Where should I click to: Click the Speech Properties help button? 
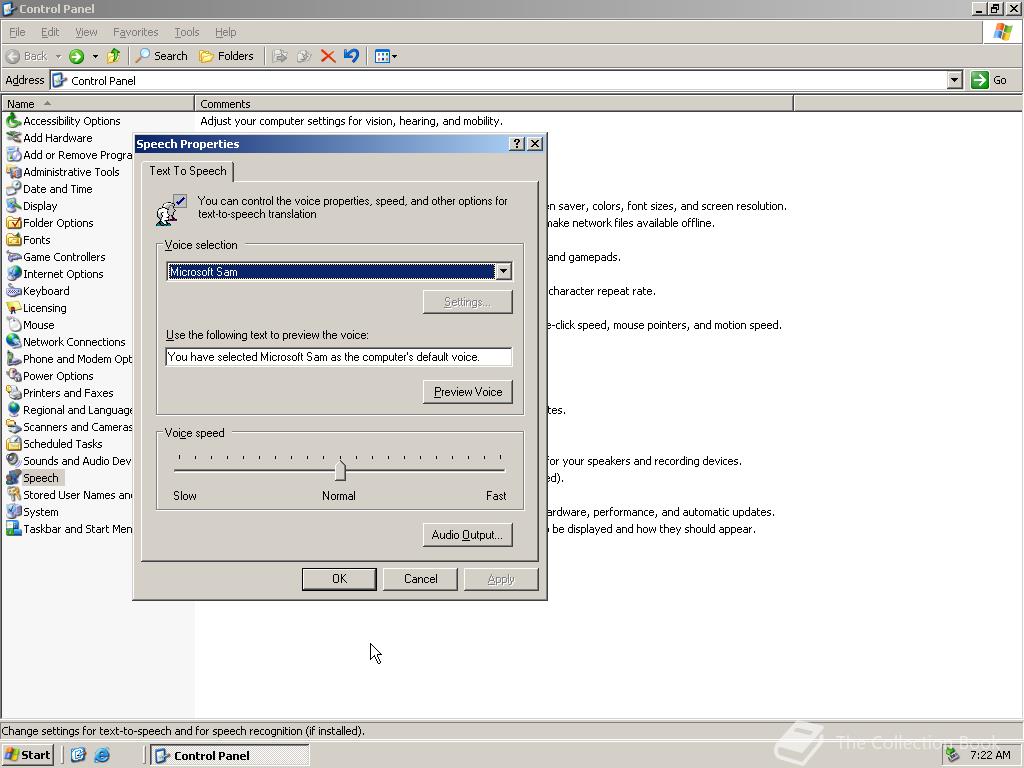pos(517,144)
